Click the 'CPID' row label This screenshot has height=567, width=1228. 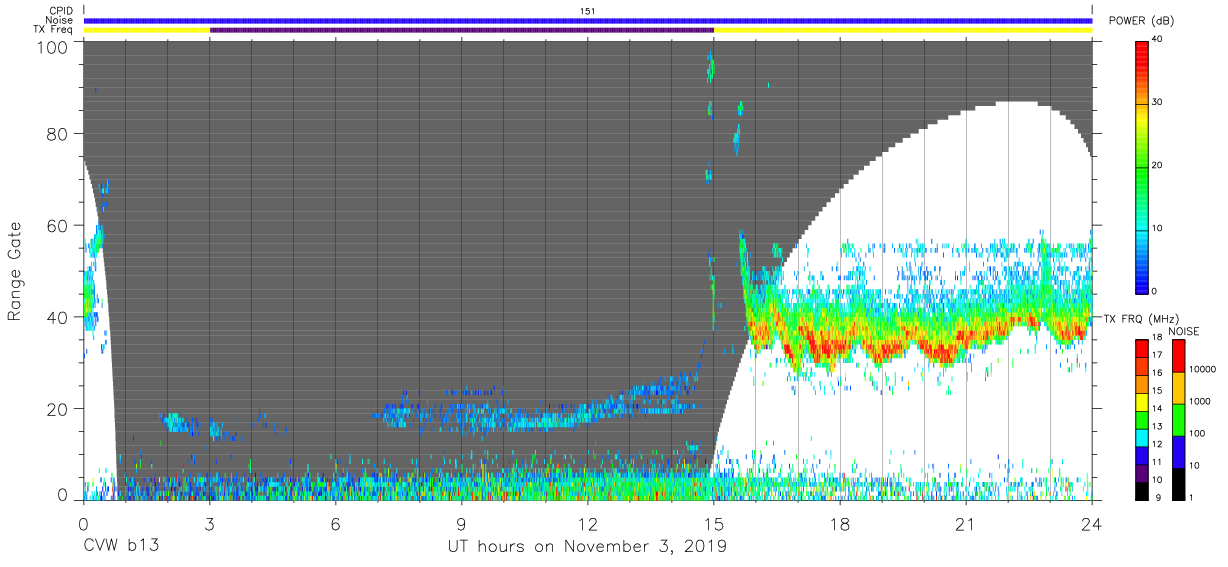click(62, 11)
